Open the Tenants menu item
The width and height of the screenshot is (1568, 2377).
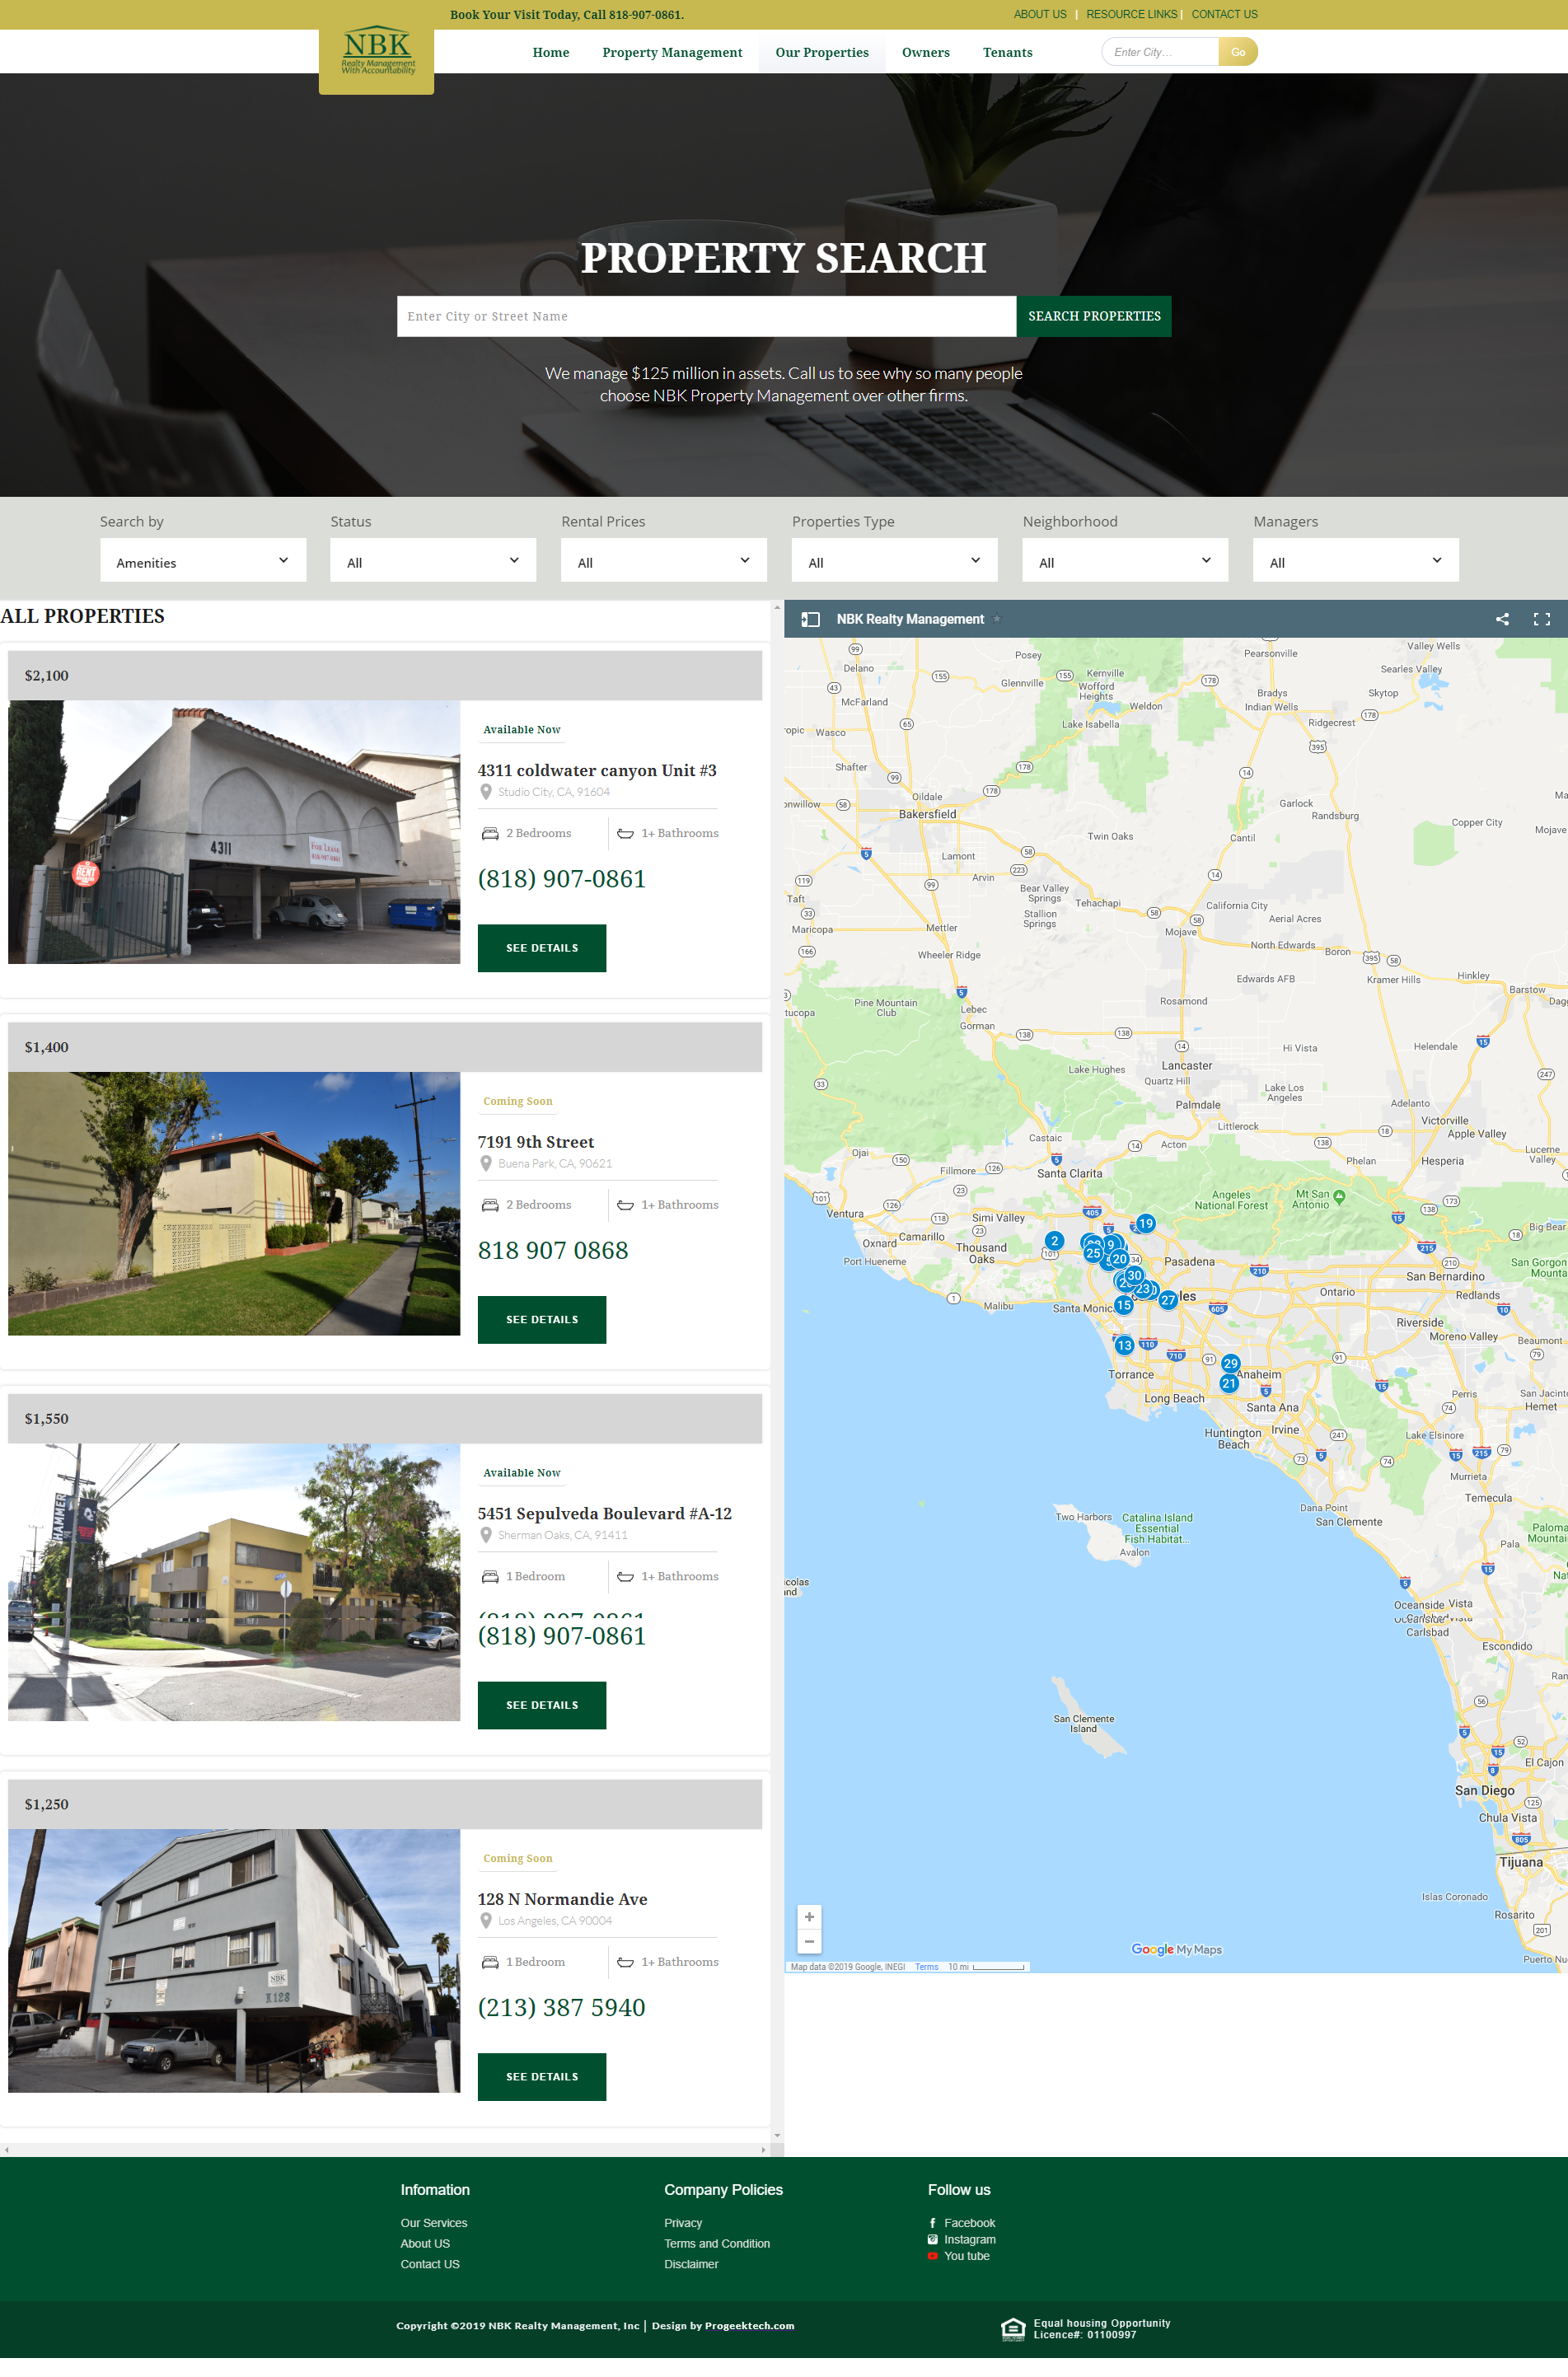[1008, 53]
